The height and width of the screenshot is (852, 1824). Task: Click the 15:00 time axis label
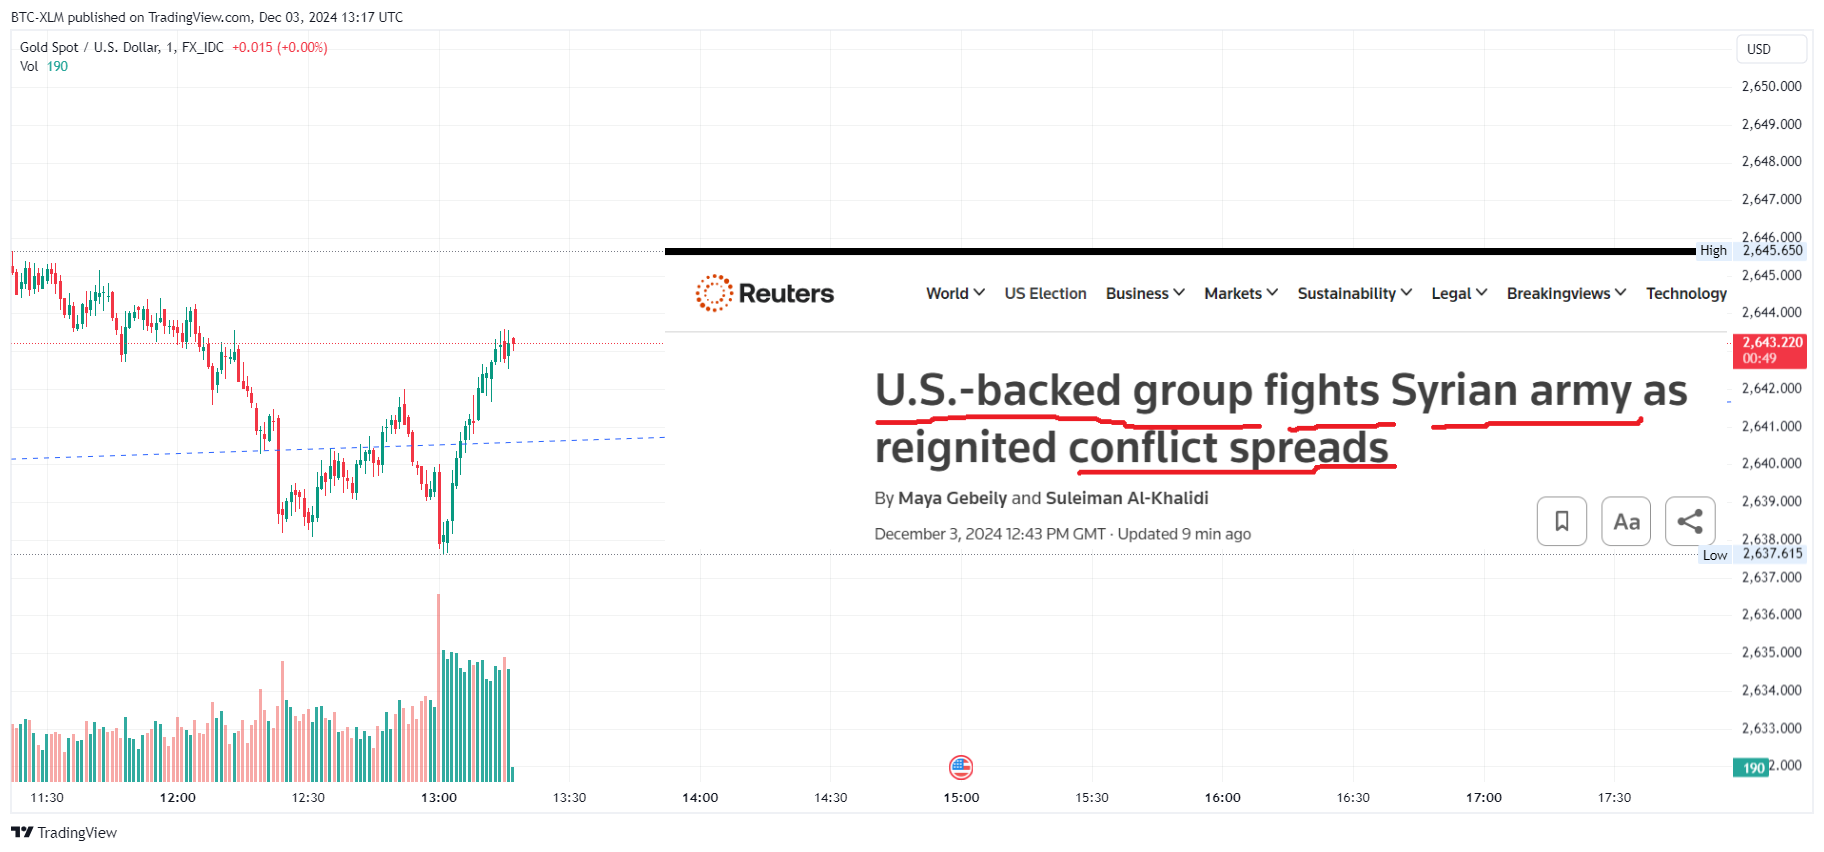pos(961,797)
